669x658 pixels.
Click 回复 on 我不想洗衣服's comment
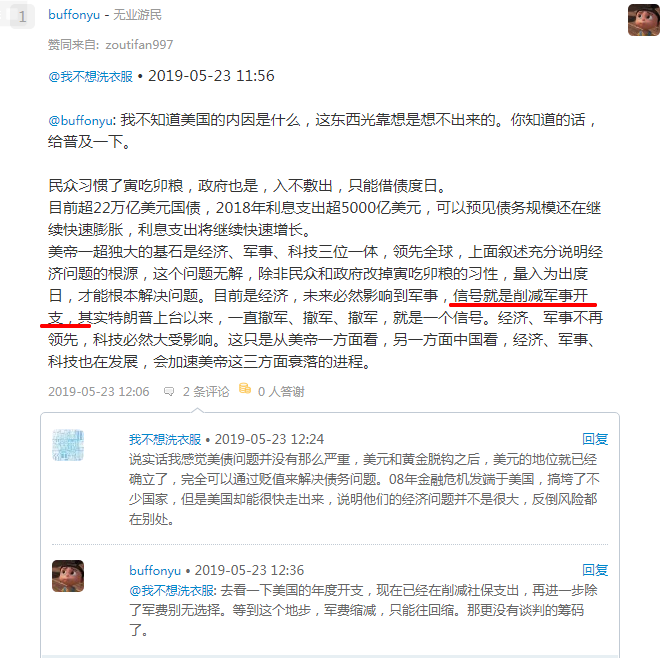pyautogui.click(x=595, y=439)
